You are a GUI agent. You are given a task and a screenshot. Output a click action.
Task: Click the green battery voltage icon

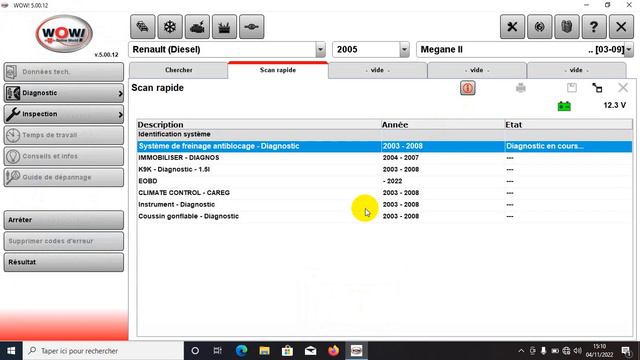[564, 106]
